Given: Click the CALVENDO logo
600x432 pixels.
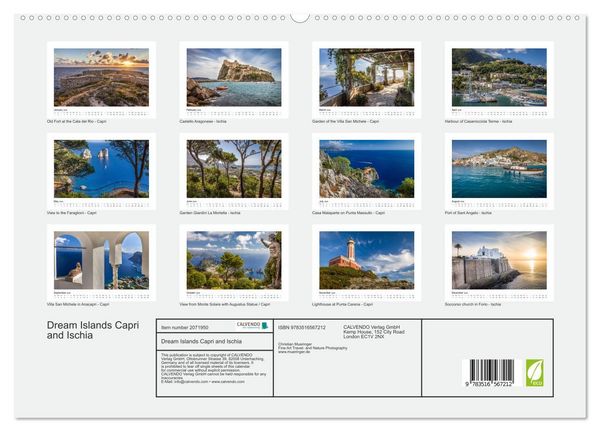Looking at the screenshot, I should [252, 326].
